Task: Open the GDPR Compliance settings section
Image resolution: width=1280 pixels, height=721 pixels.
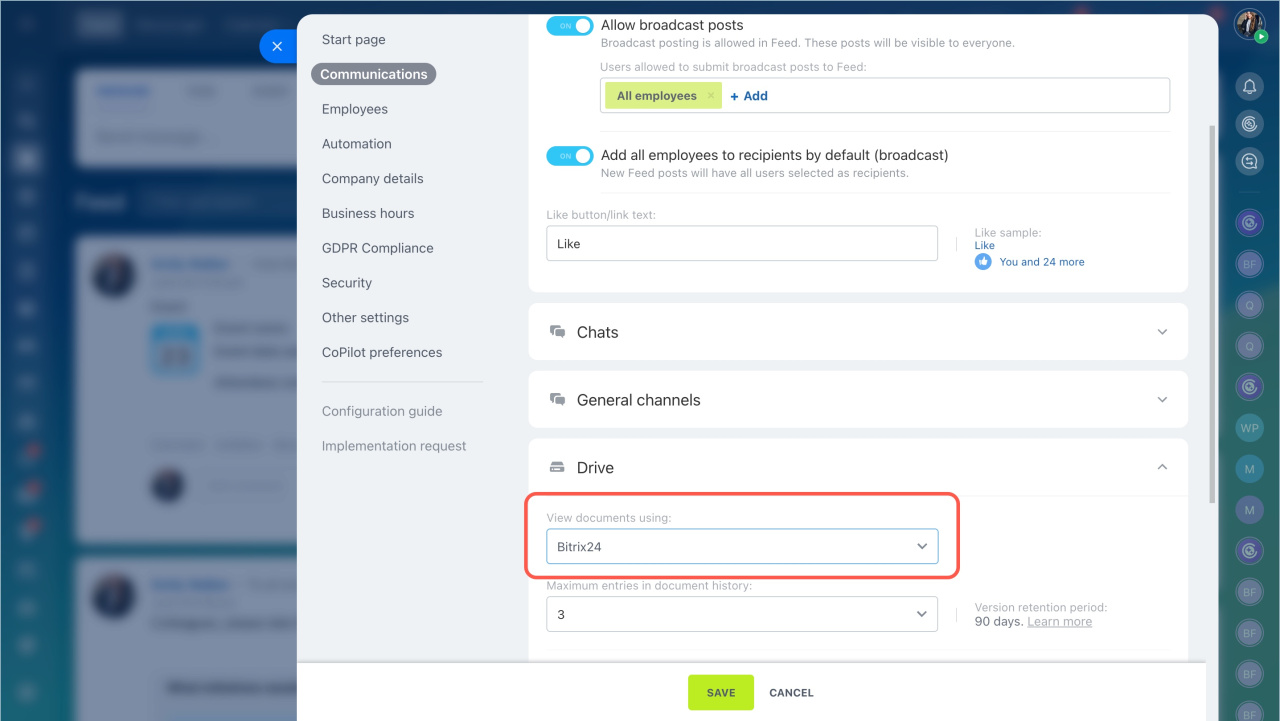Action: [377, 248]
